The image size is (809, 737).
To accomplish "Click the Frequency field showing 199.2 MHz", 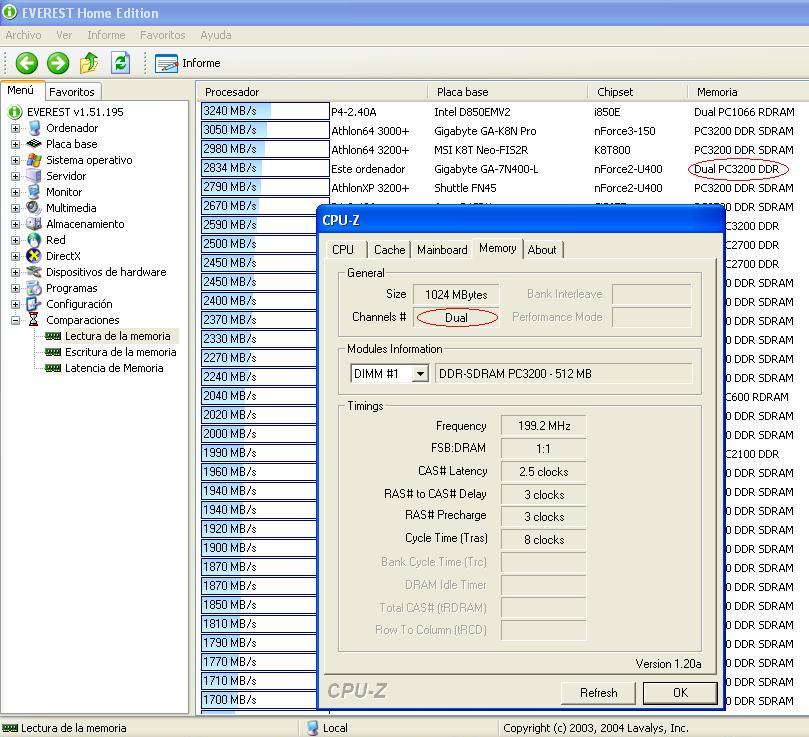I will click(543, 426).
